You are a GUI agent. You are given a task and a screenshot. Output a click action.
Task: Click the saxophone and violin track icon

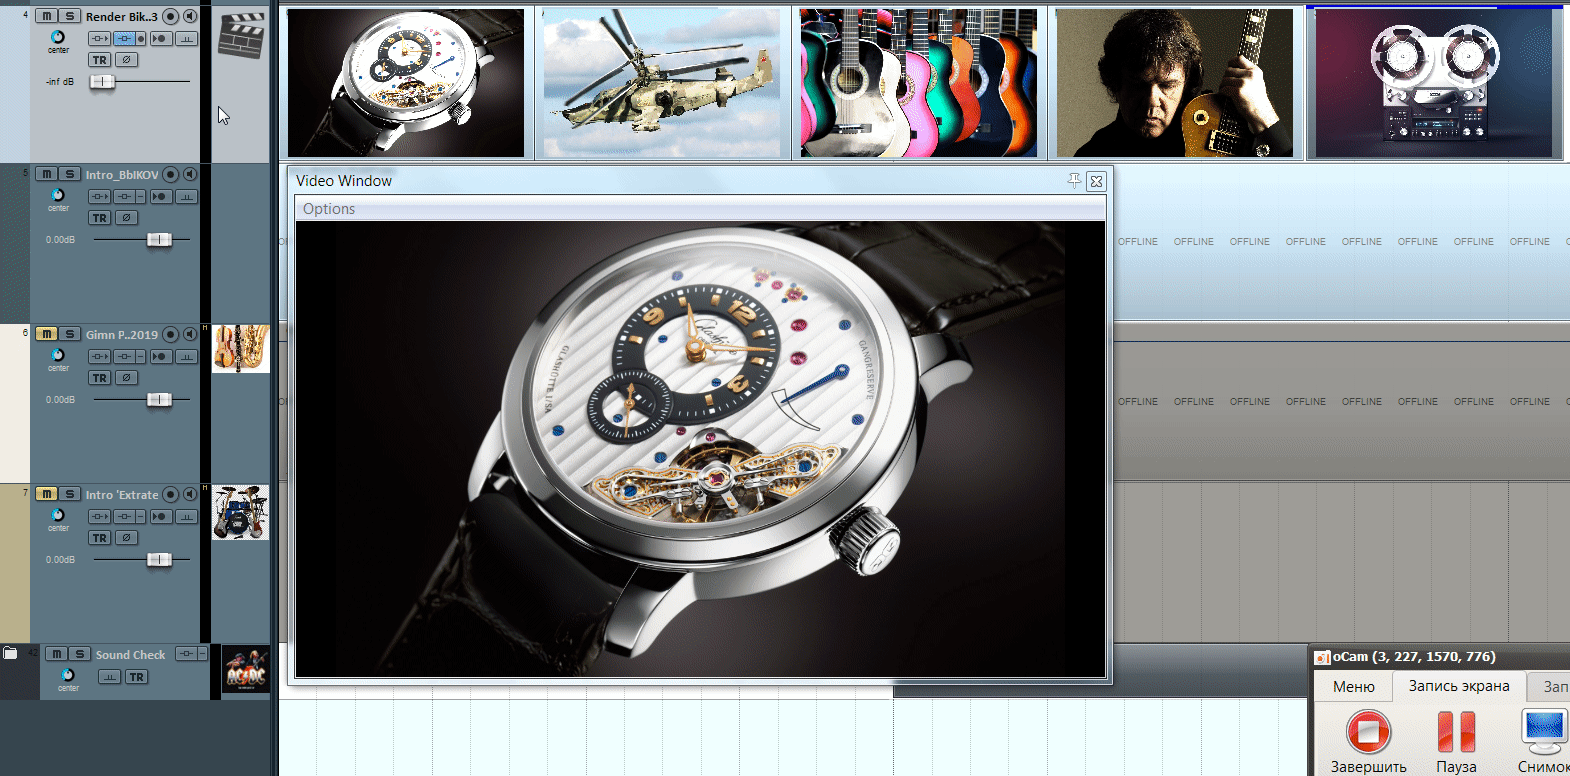[241, 349]
